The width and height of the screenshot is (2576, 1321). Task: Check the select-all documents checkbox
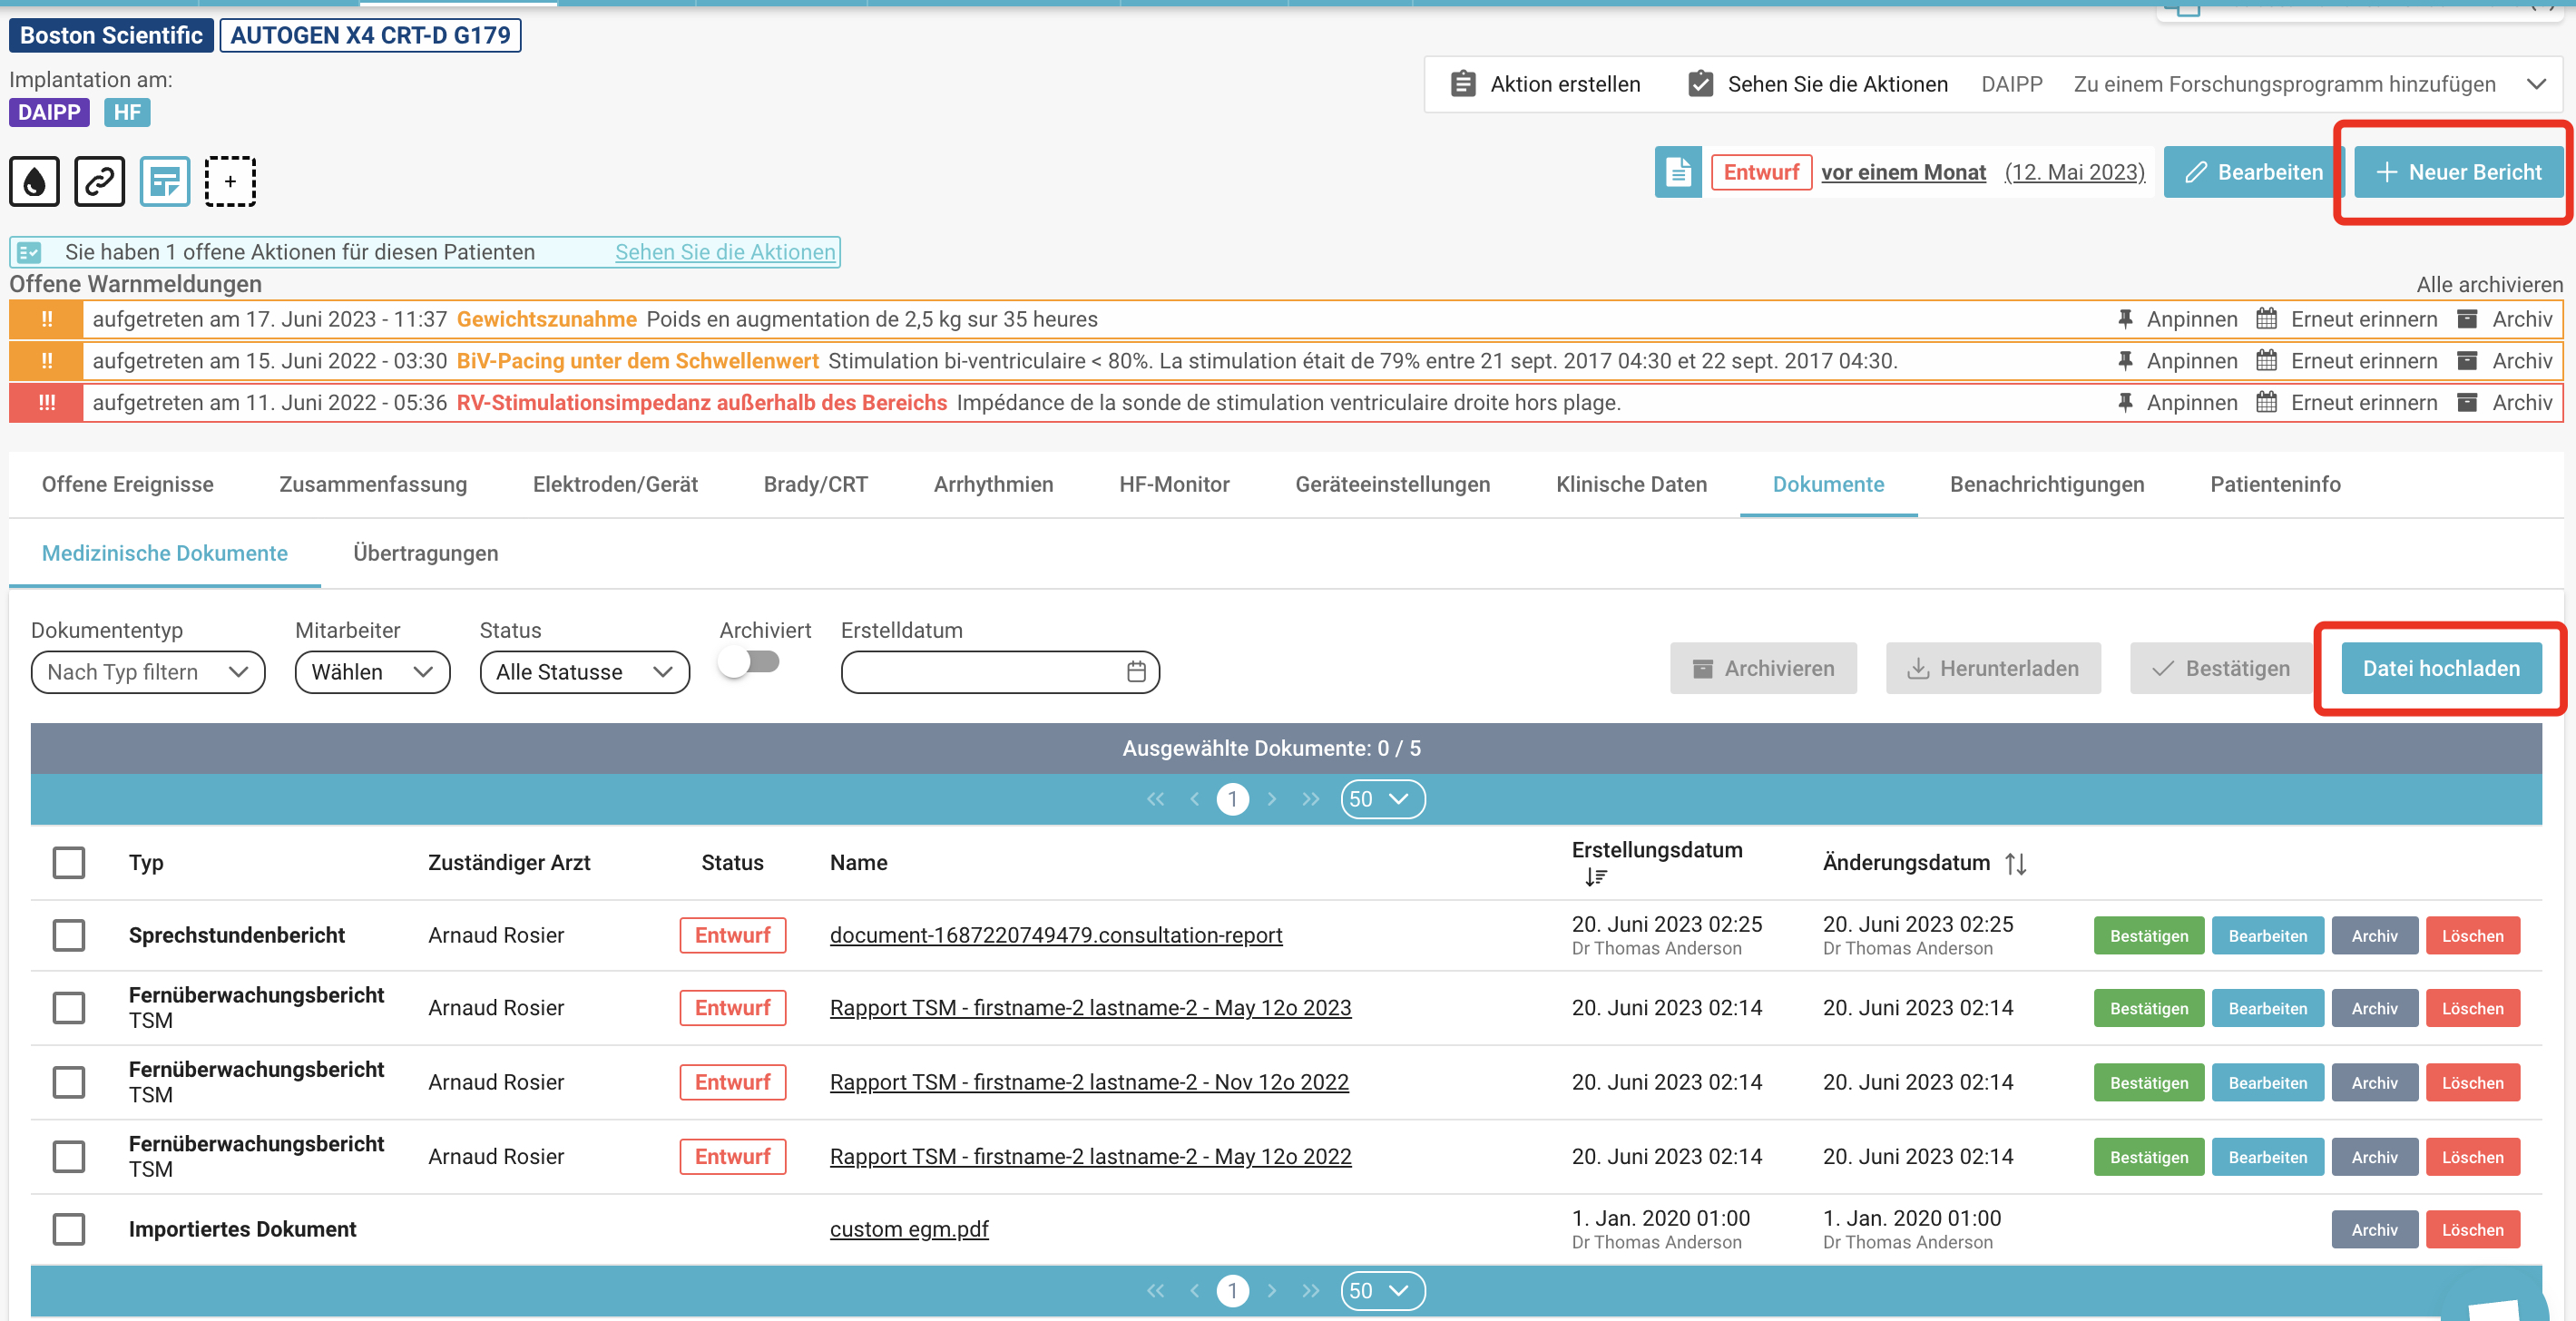(69, 862)
